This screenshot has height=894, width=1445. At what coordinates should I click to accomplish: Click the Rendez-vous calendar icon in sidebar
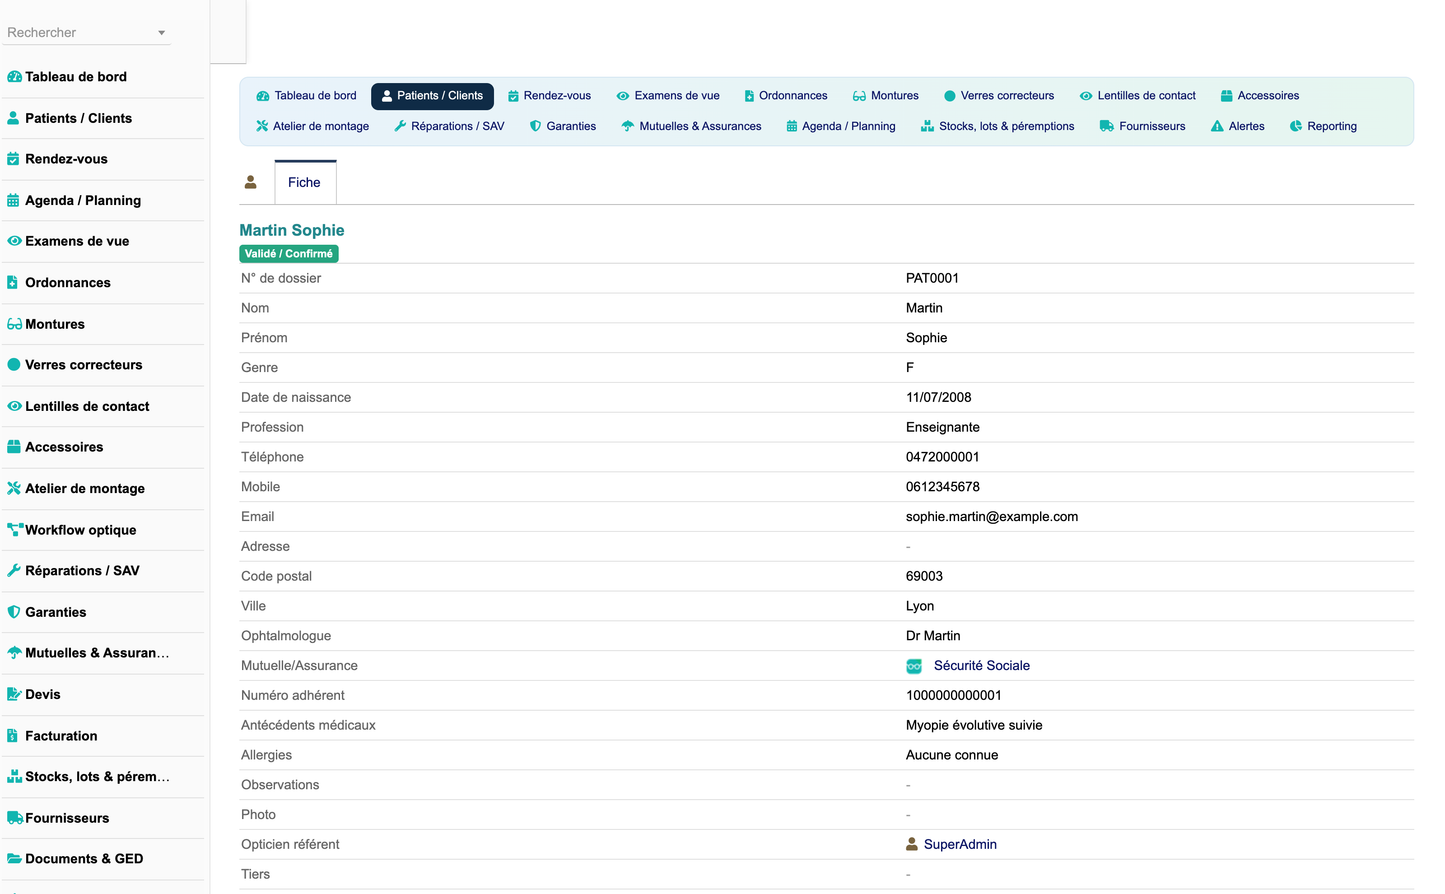14,159
